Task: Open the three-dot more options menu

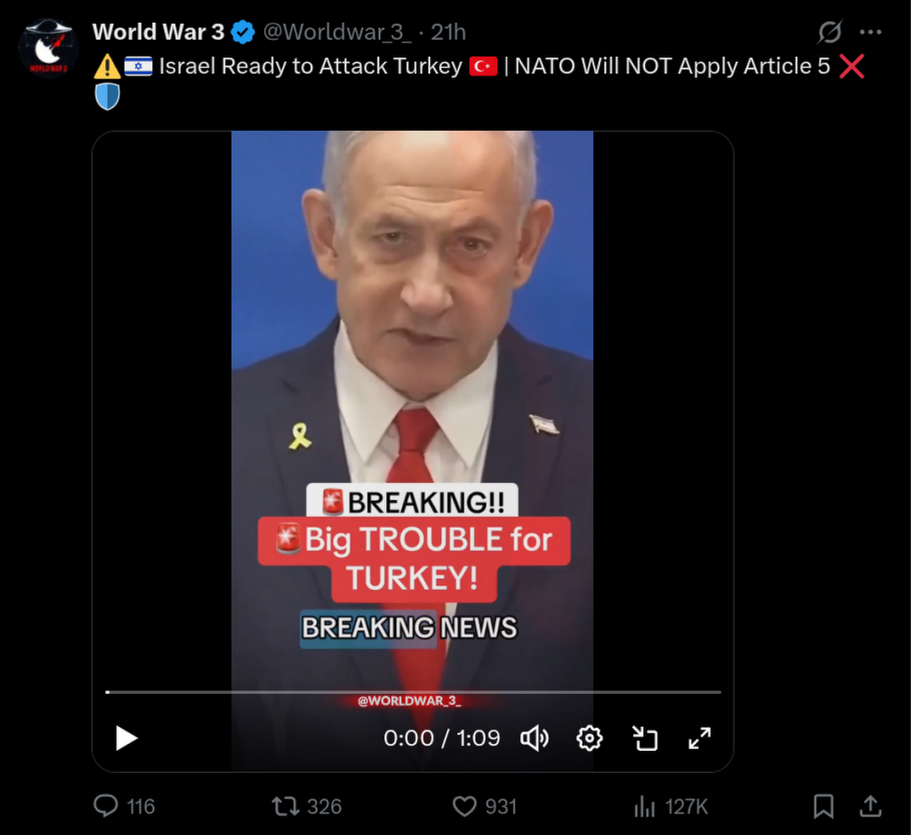Action: [870, 32]
